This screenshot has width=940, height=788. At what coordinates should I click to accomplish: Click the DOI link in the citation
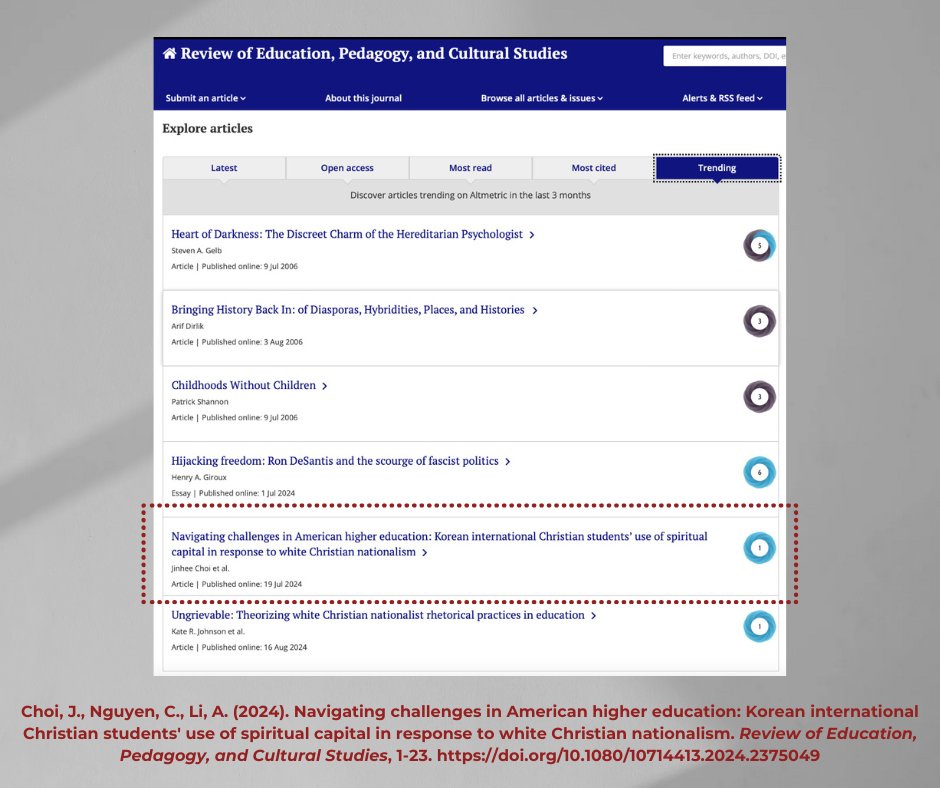coord(628,755)
